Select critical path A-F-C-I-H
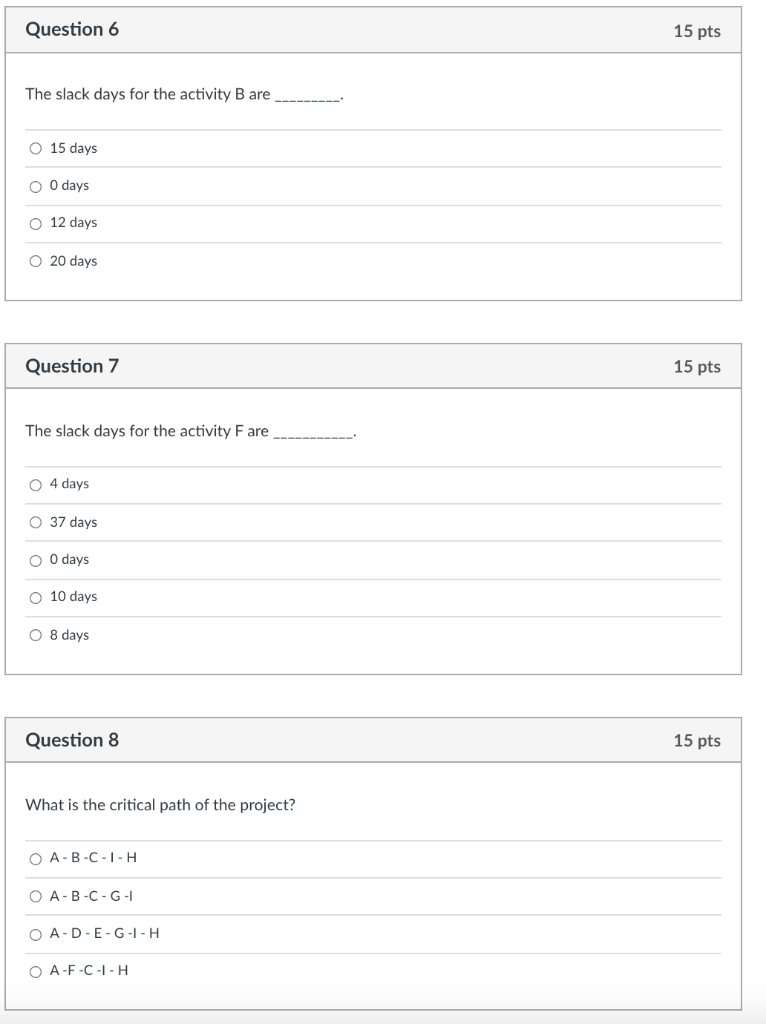The height and width of the screenshot is (1024, 766). click(36, 971)
